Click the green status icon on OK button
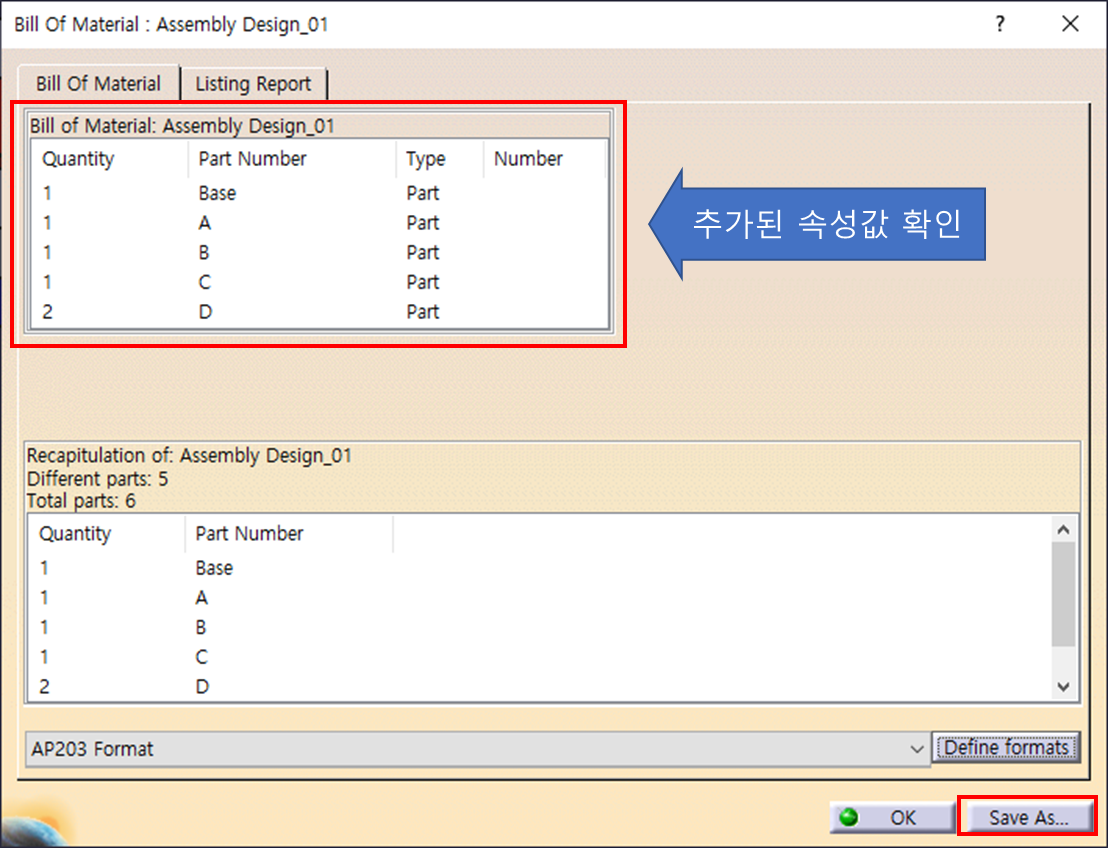The width and height of the screenshot is (1108, 848). pyautogui.click(x=849, y=817)
